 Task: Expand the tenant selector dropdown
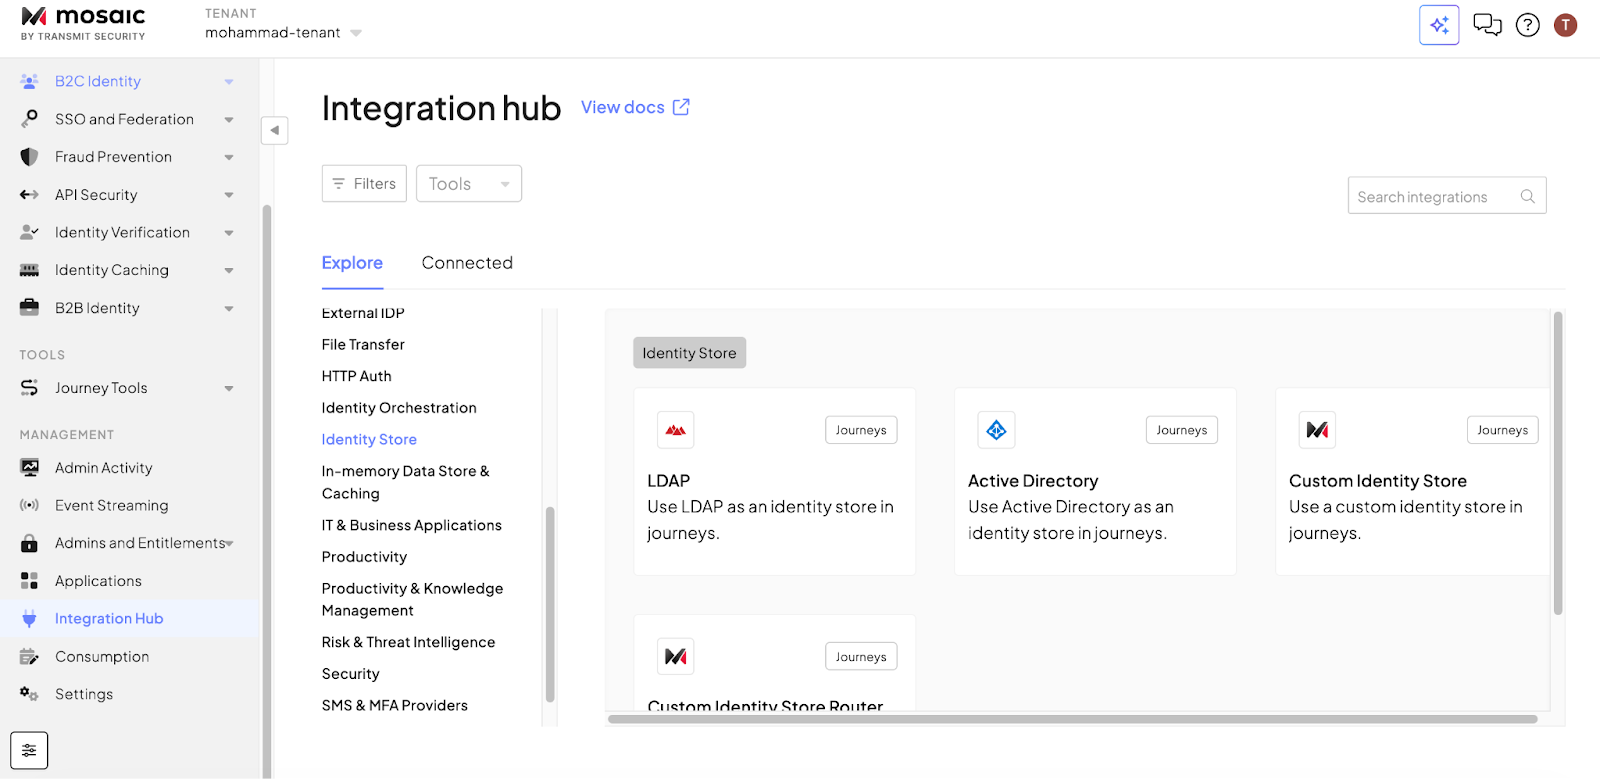356,33
